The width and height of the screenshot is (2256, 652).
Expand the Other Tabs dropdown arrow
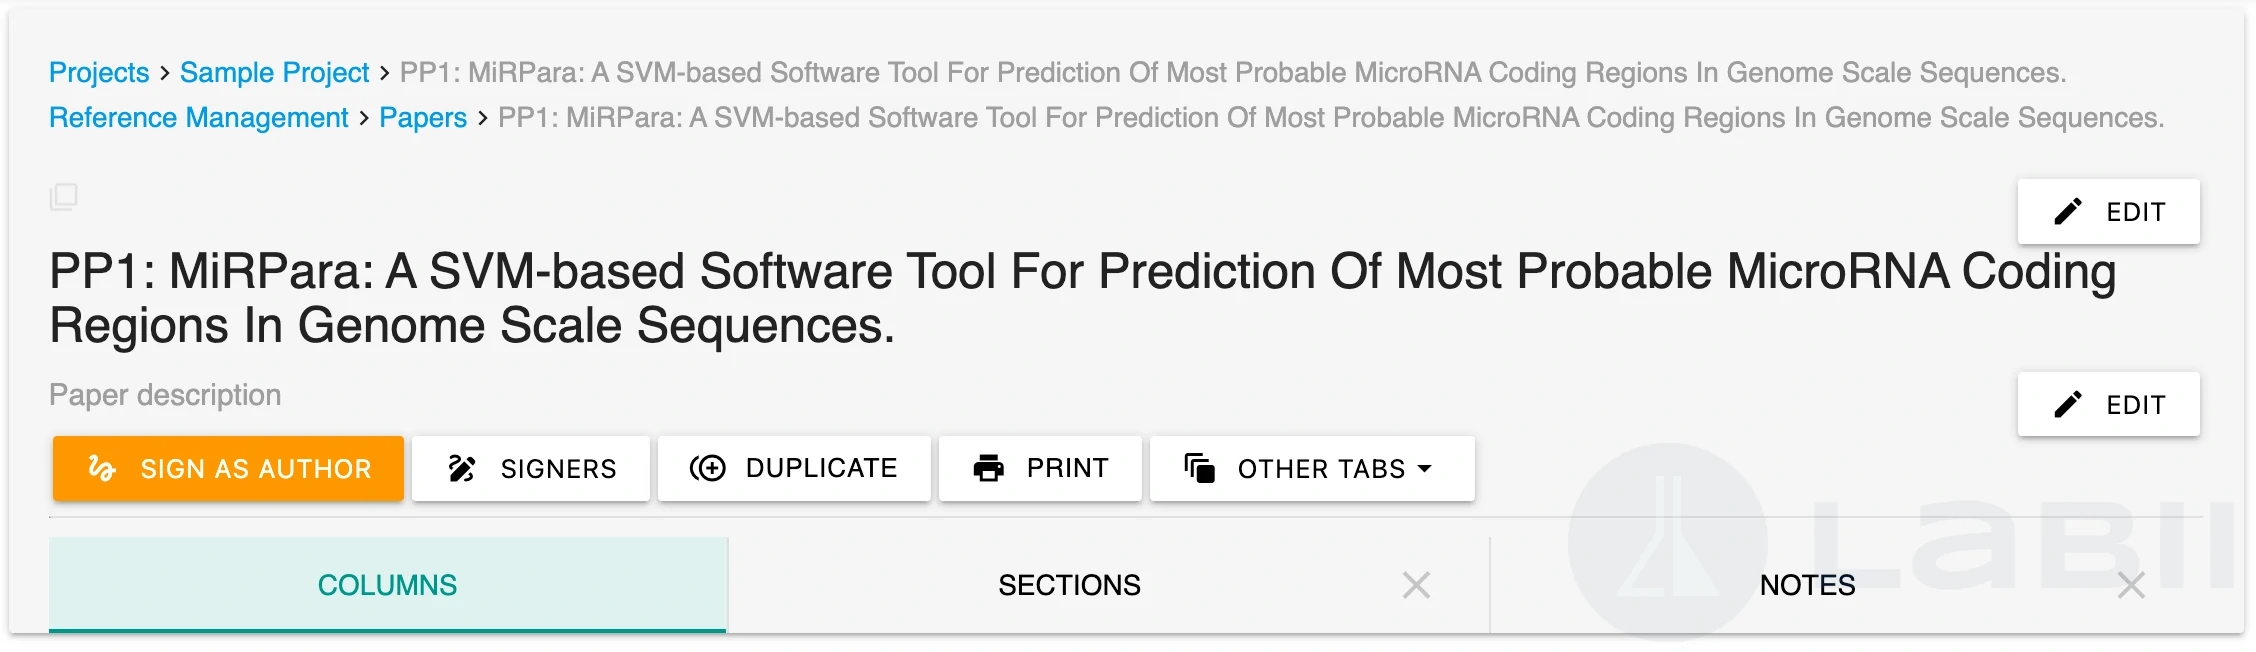click(x=1425, y=468)
